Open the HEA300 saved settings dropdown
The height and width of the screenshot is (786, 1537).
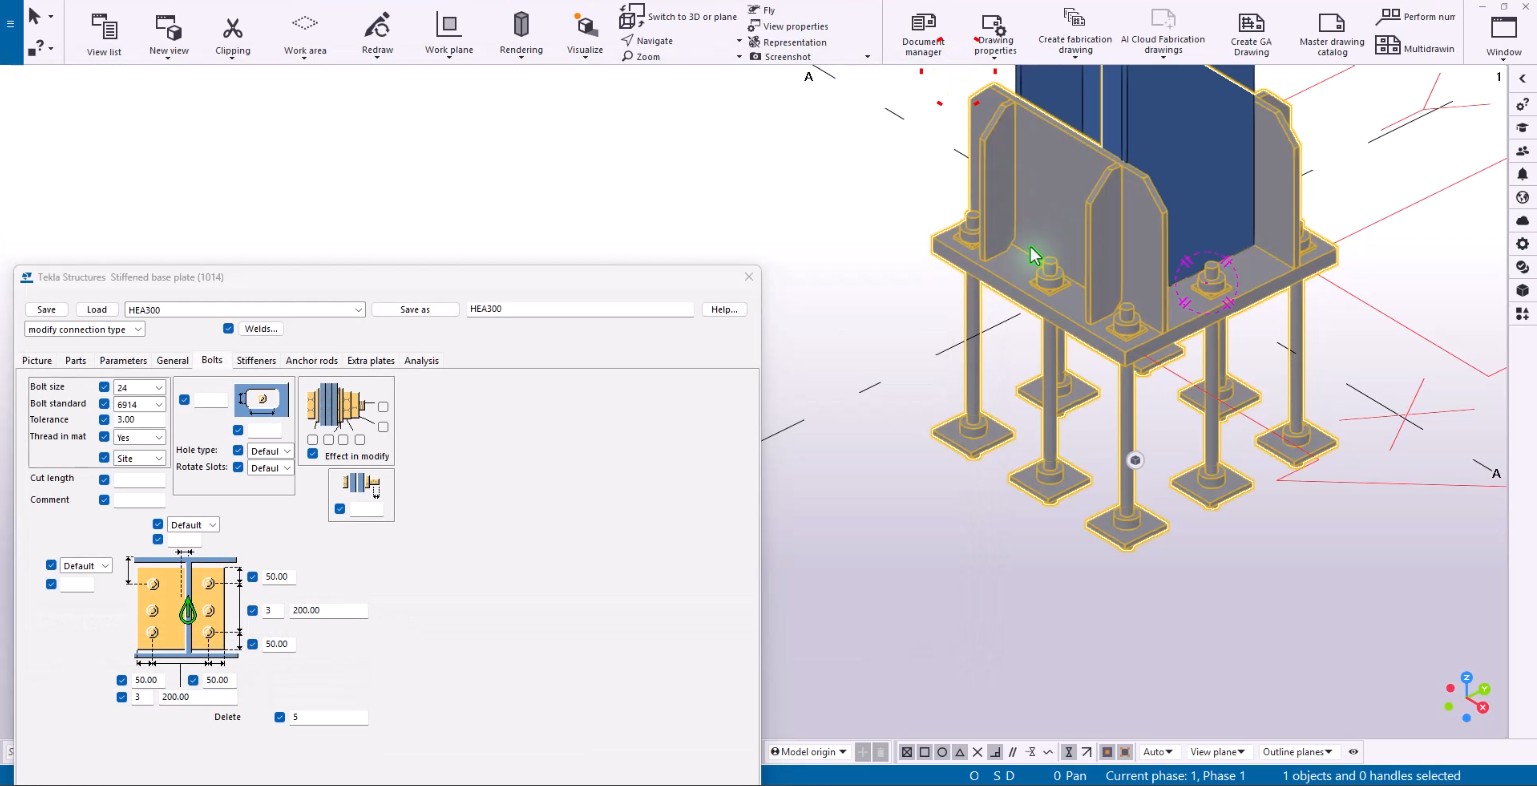point(245,310)
